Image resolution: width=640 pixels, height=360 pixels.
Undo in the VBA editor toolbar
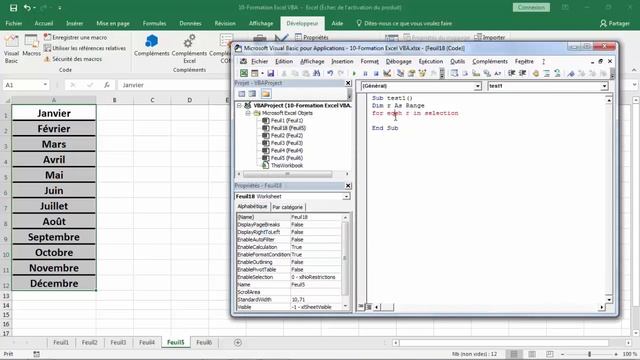pos(330,73)
